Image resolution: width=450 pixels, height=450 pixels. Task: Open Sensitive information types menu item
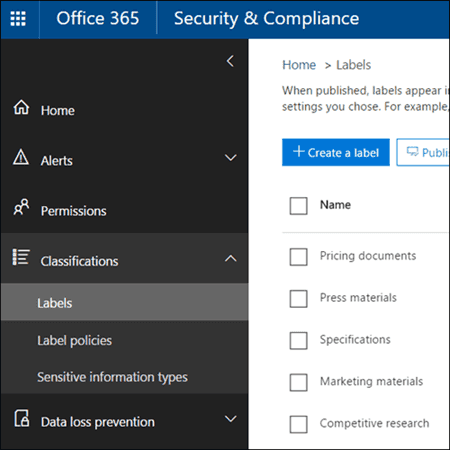[112, 377]
